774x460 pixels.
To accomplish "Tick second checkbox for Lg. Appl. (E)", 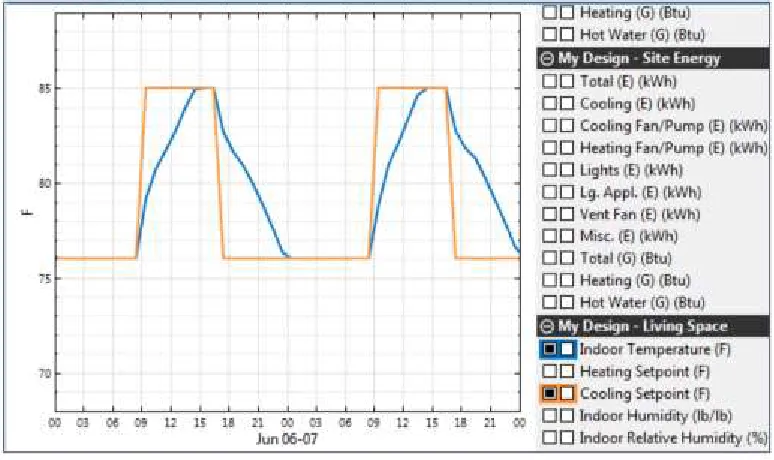I will click(x=567, y=192).
